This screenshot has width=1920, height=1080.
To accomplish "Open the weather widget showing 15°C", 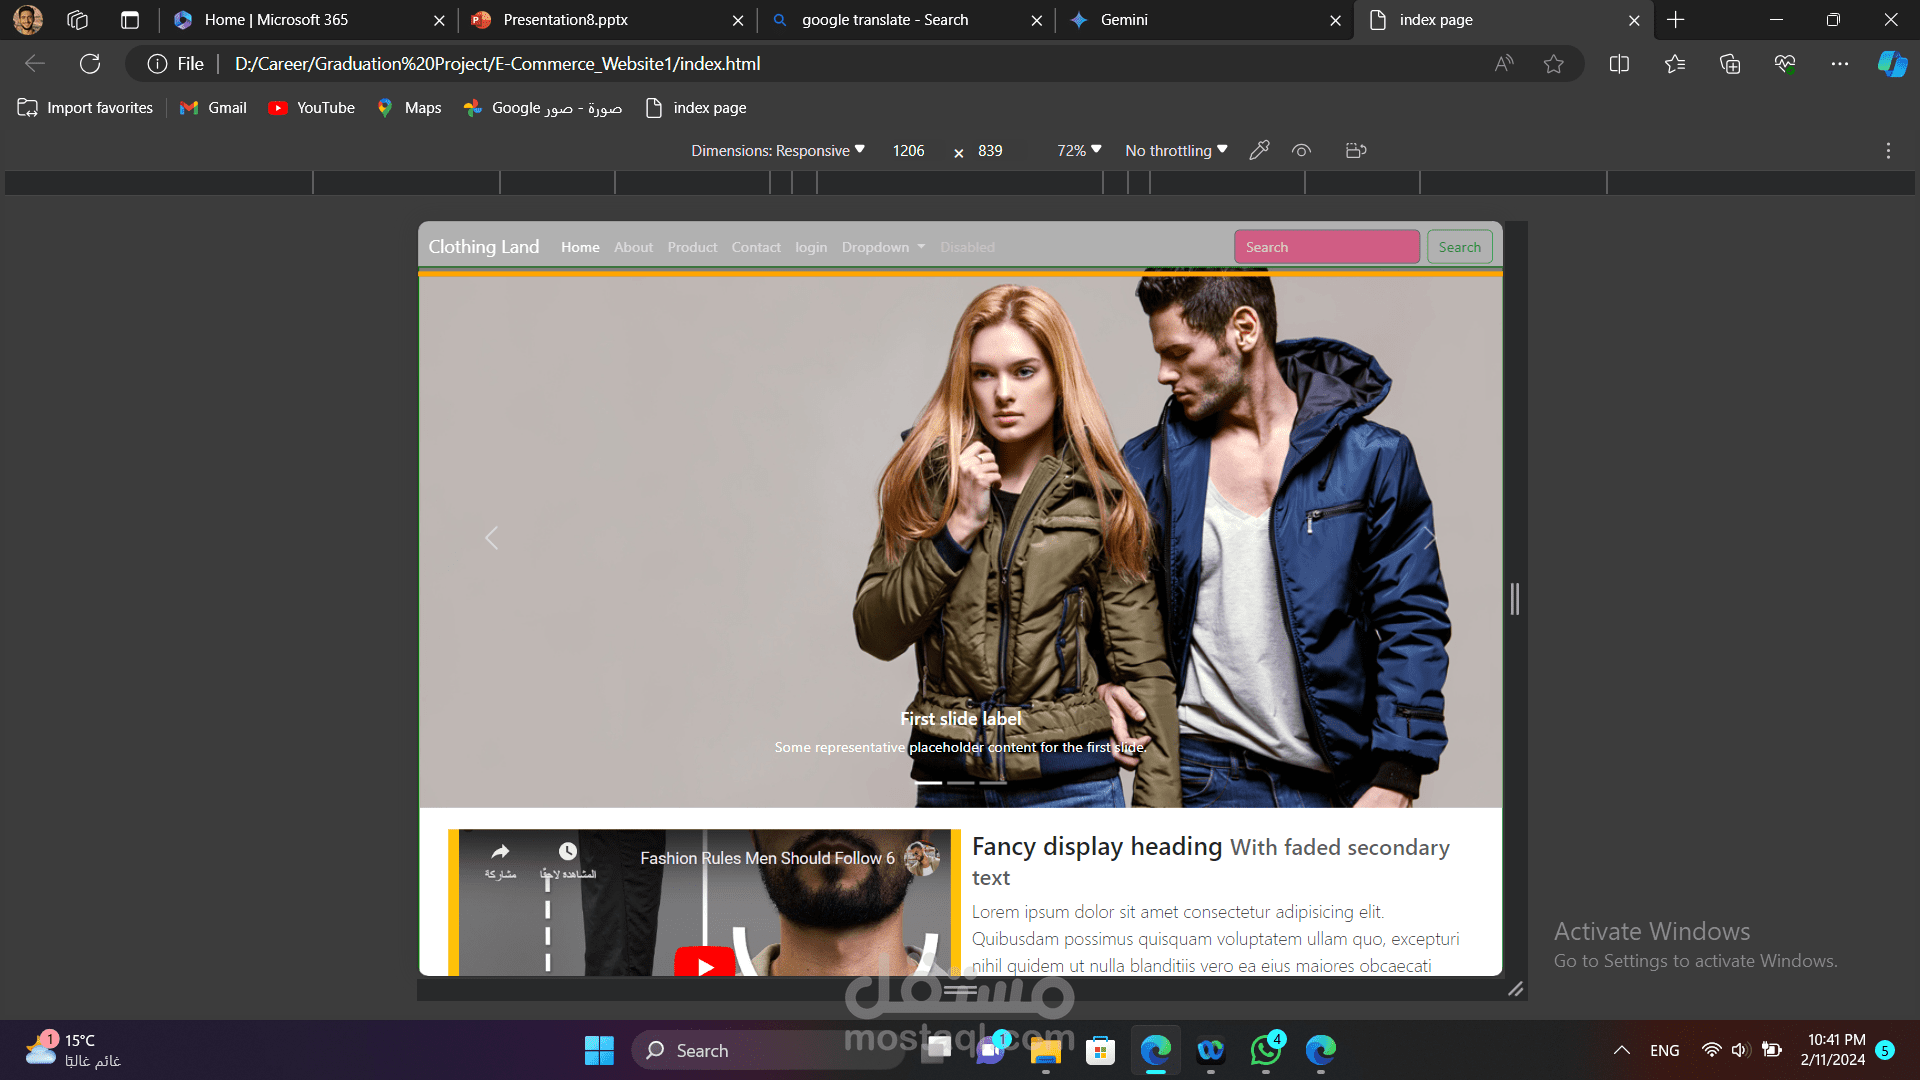I will [x=73, y=1051].
